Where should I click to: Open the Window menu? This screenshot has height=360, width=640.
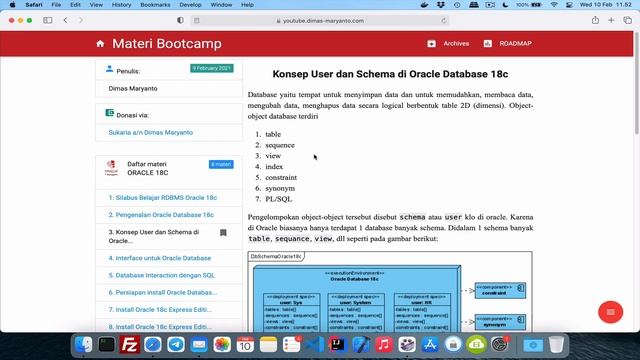coord(221,5)
